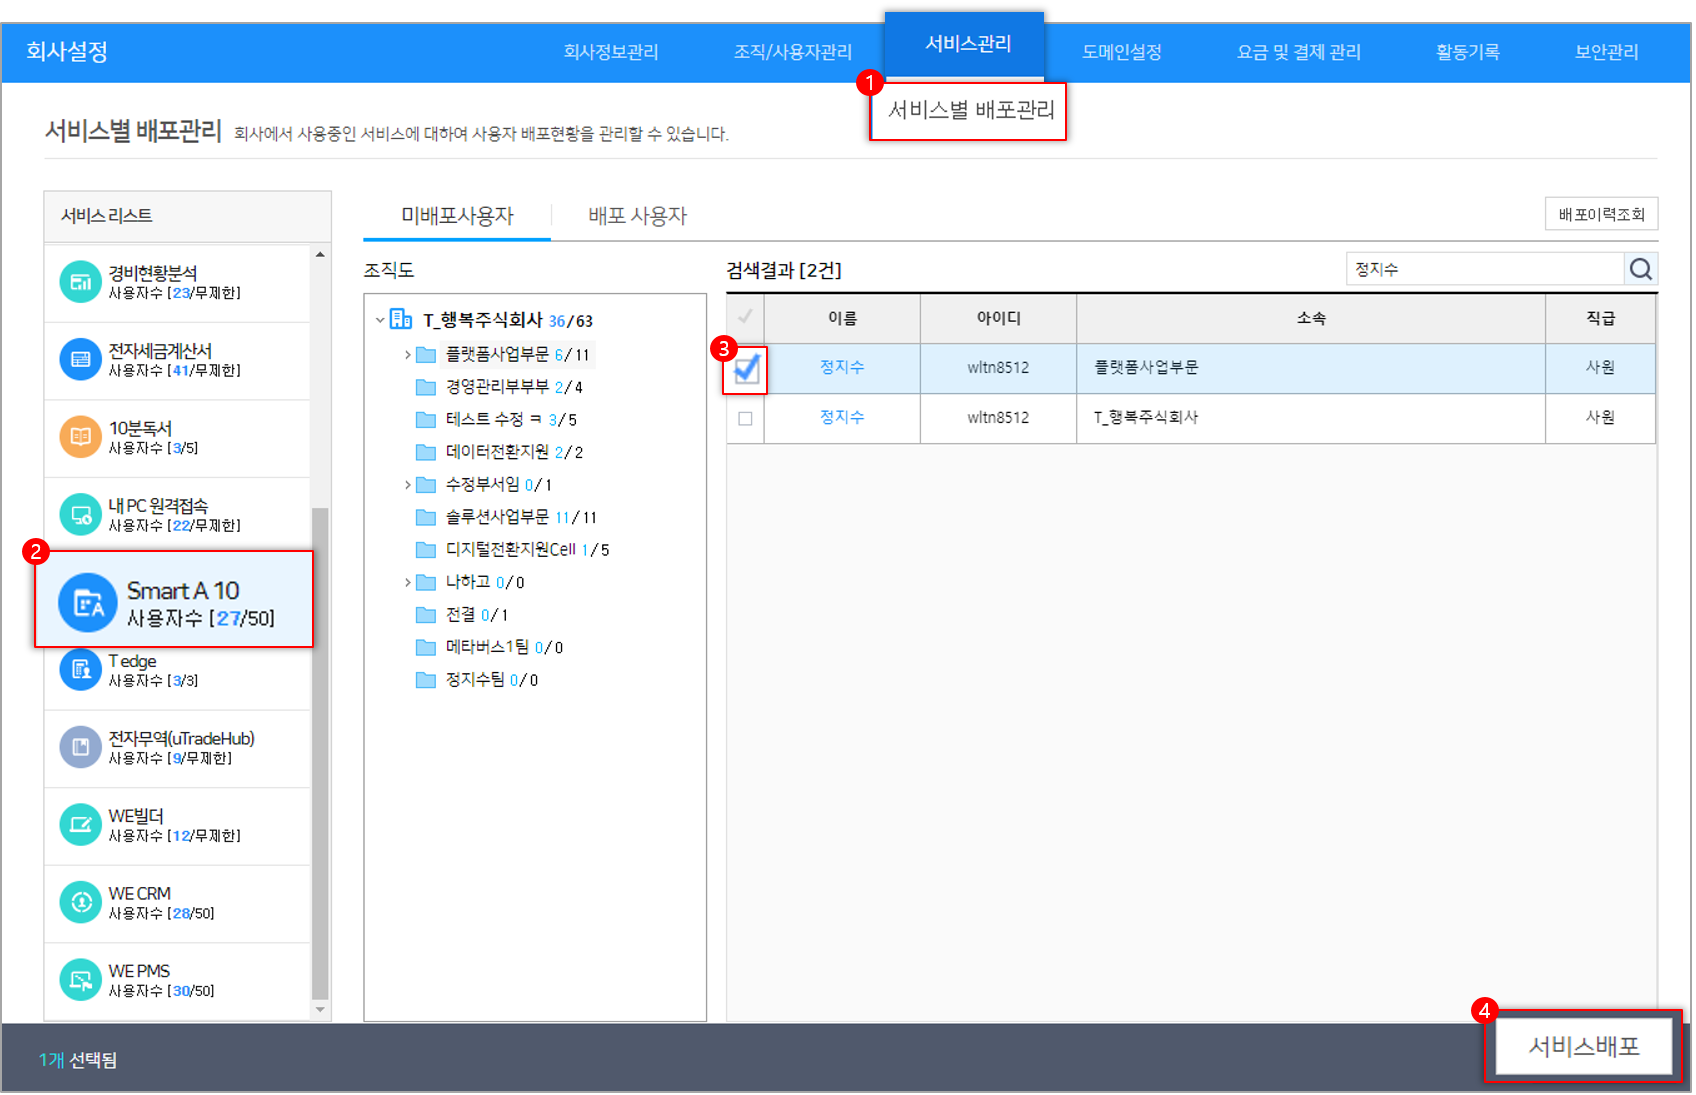This screenshot has width=1696, height=1095.
Task: Click the 소속 column header
Action: click(x=1311, y=318)
